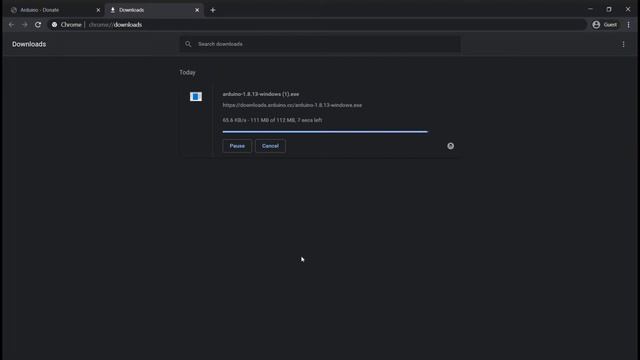This screenshot has width=640, height=360.
Task: Open the Guest profile menu
Action: point(605,25)
